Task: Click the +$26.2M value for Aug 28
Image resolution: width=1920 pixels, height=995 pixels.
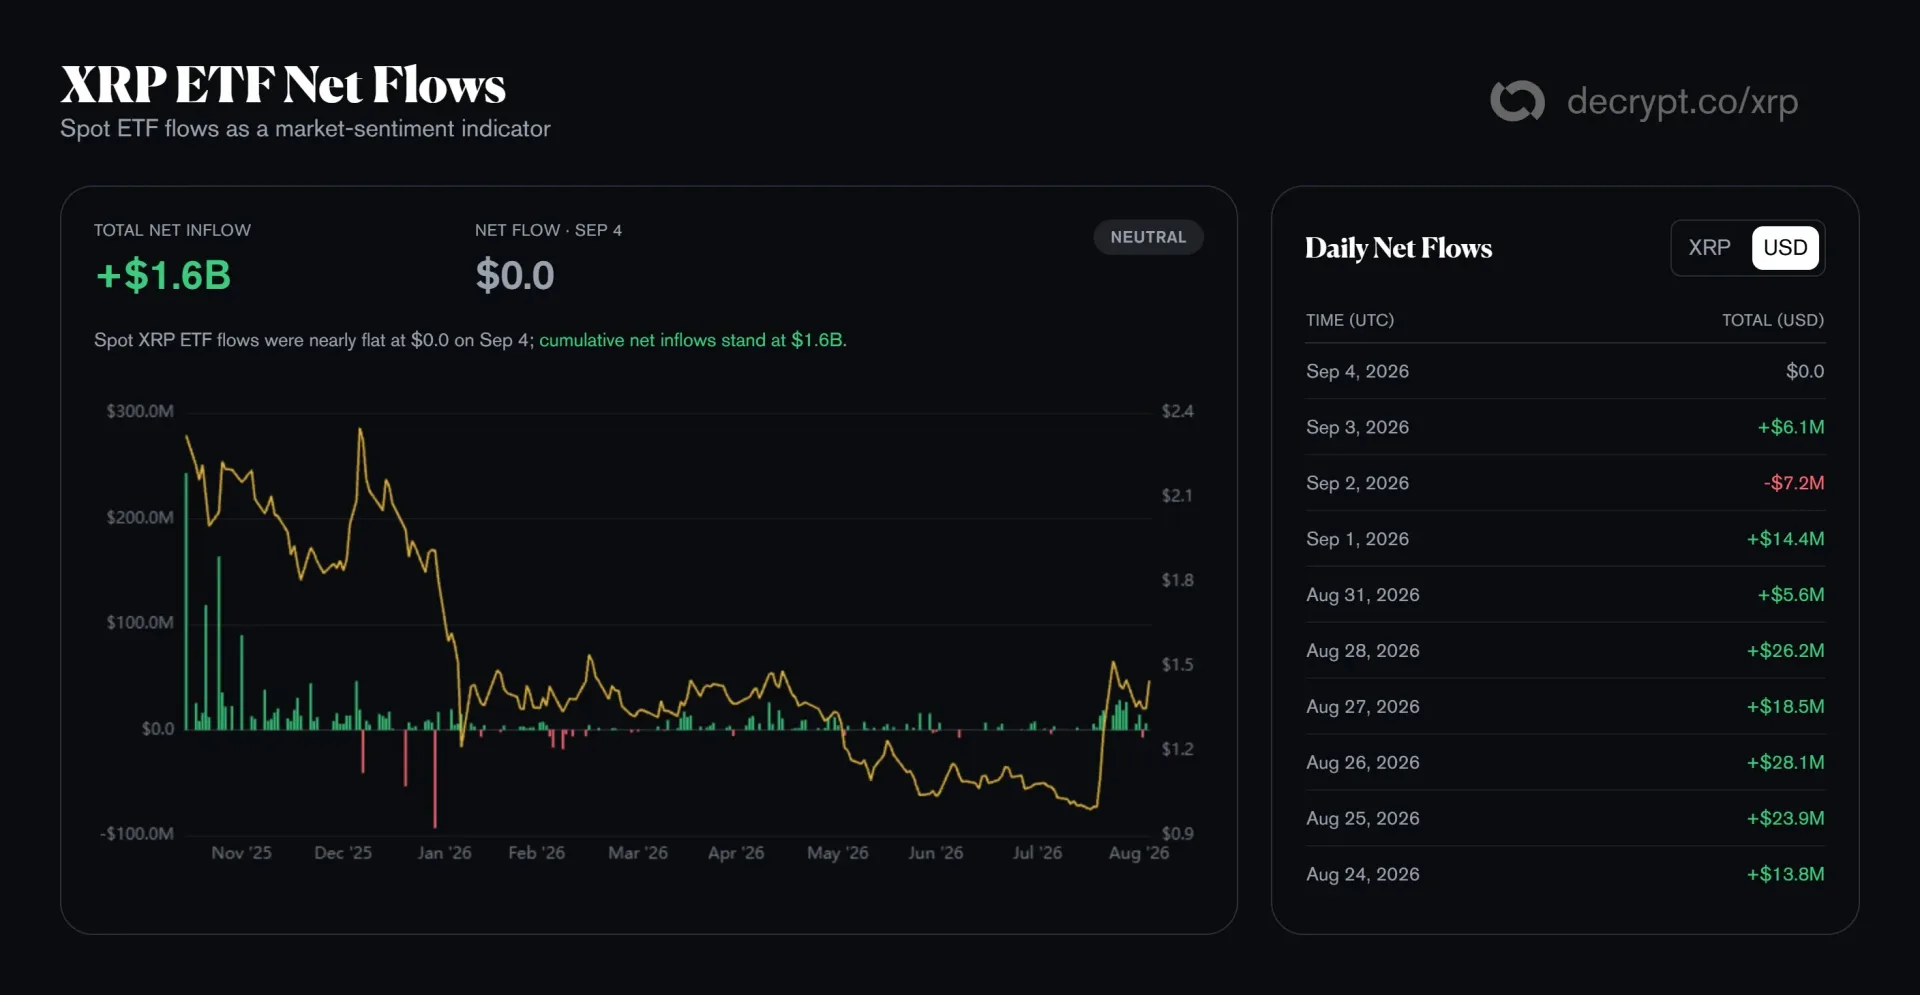Action: 1785,651
